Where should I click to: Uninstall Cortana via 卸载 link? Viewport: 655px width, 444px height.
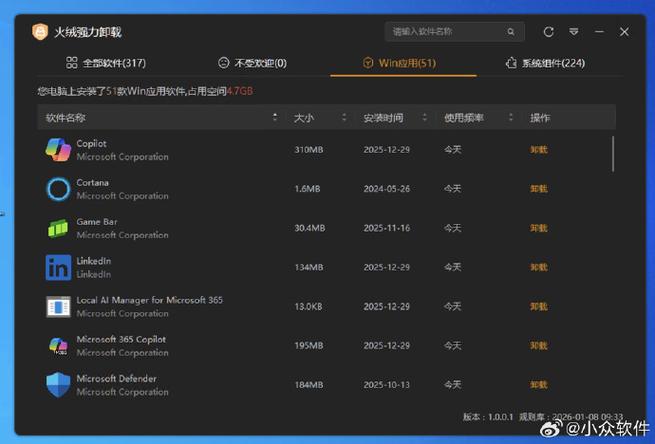pos(538,189)
